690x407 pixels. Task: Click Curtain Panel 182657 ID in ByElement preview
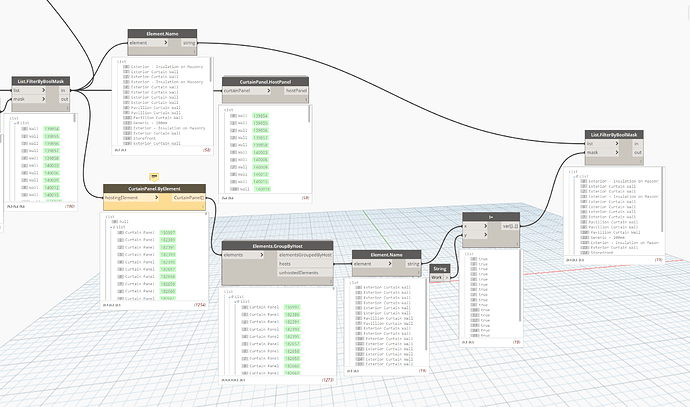click(168, 269)
